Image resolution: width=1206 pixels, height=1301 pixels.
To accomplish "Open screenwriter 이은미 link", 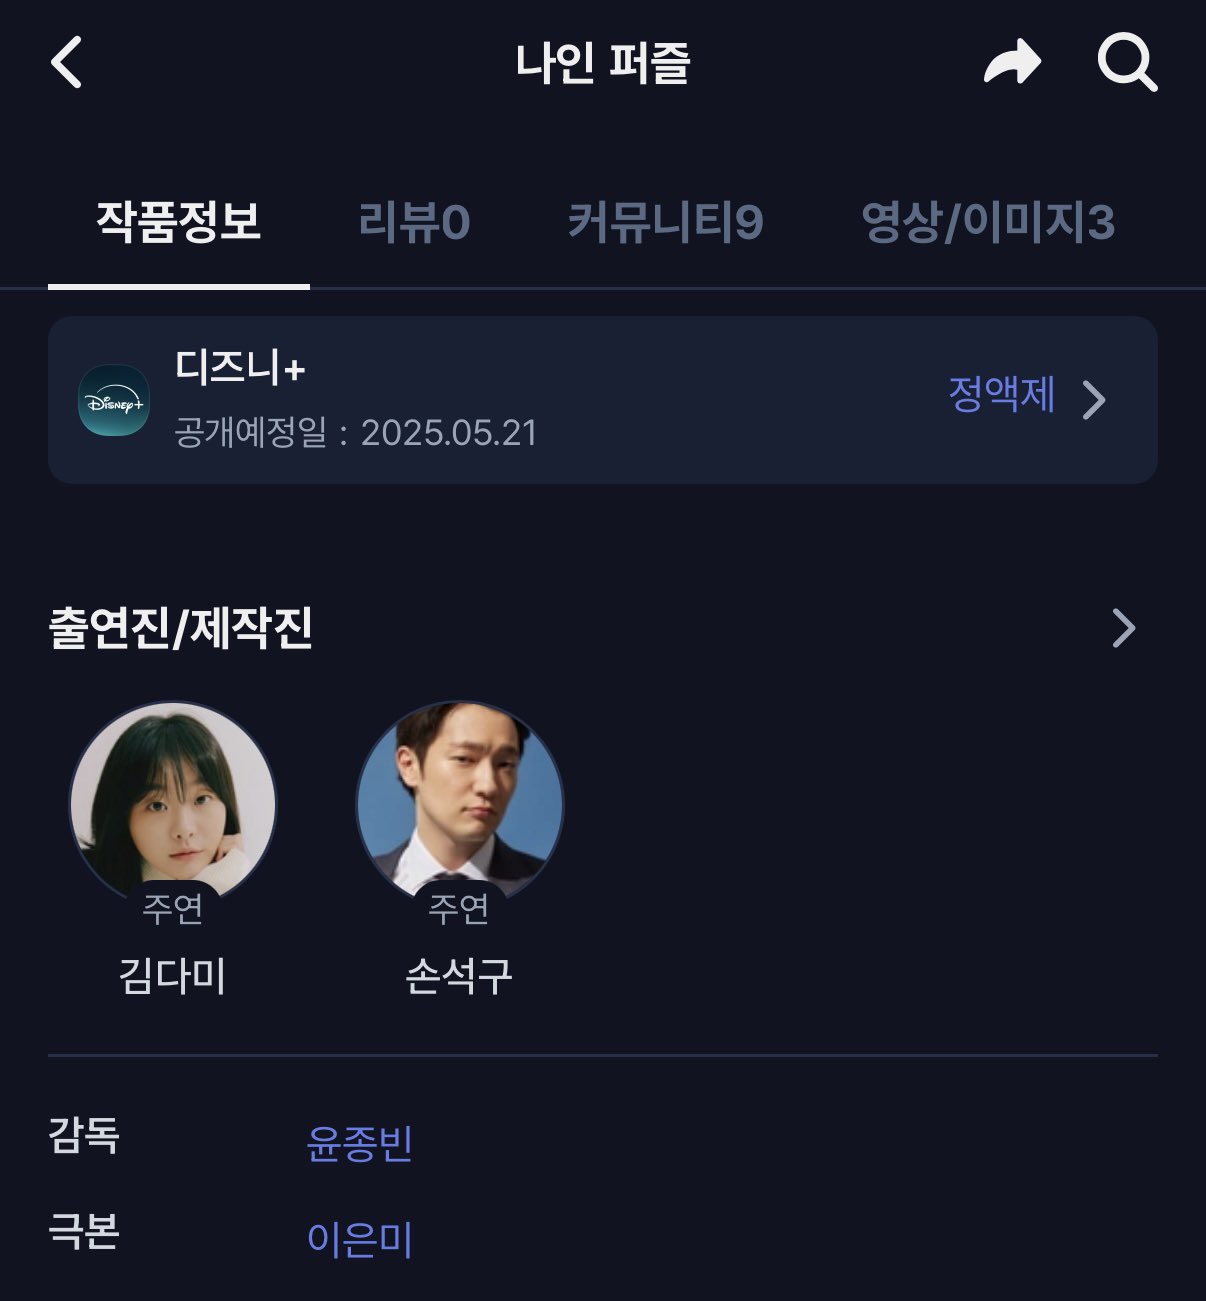I will click(360, 1239).
